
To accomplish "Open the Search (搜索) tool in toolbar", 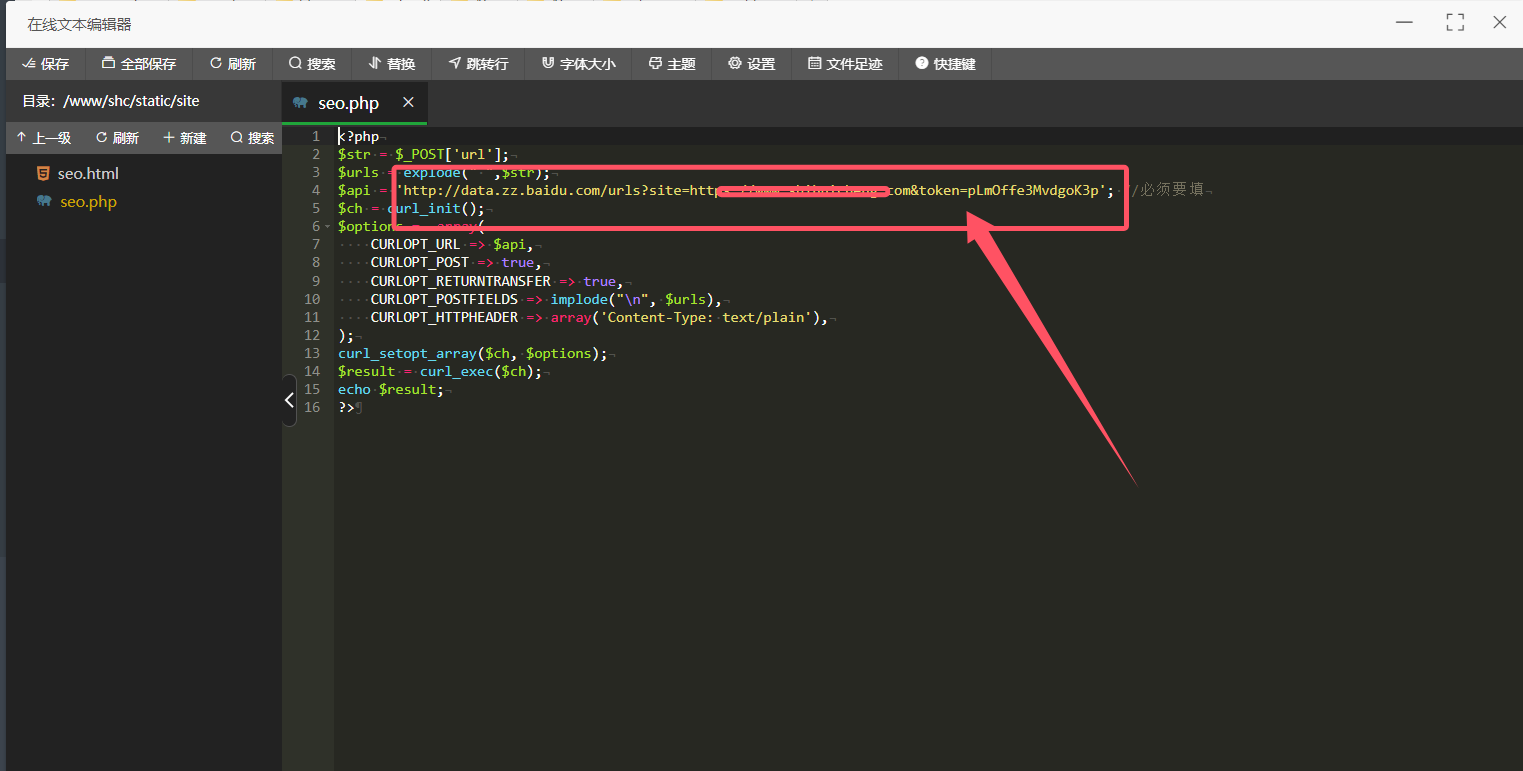I will point(312,64).
